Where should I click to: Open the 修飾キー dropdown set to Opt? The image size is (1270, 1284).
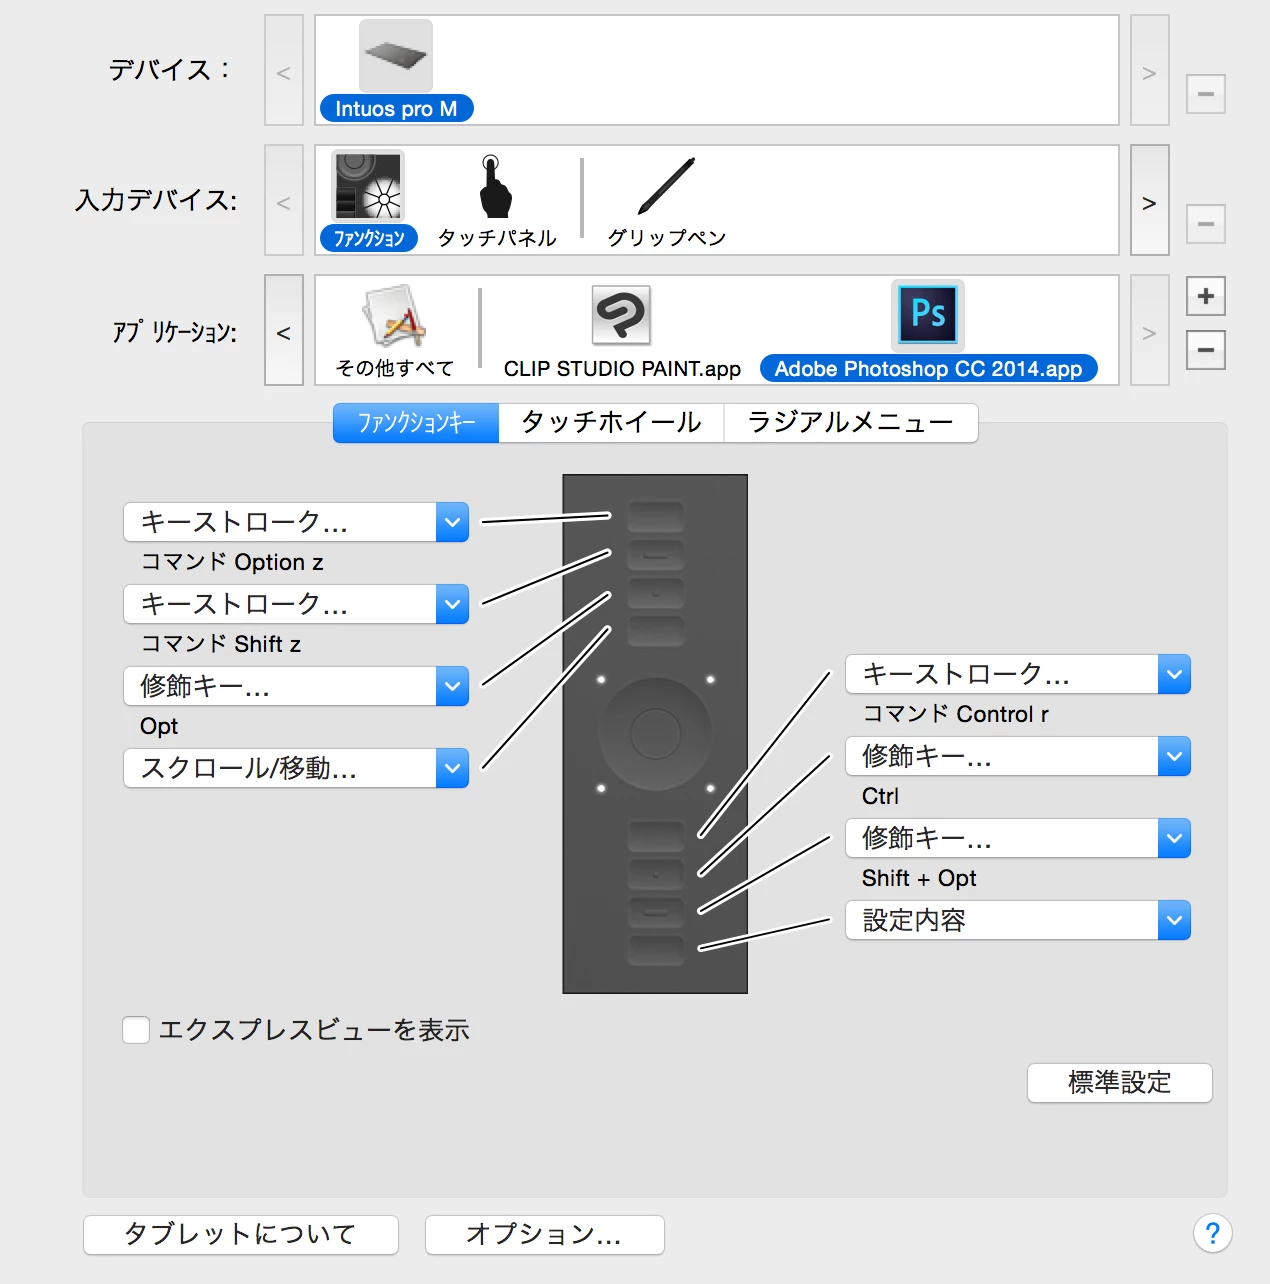point(296,686)
